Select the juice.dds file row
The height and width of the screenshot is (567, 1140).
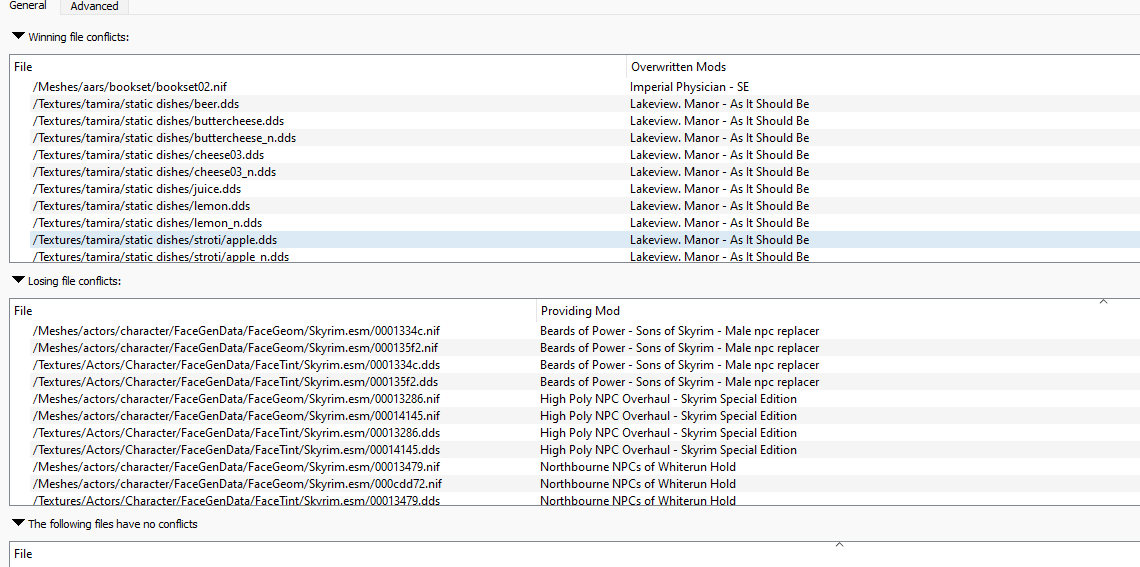click(x=137, y=189)
